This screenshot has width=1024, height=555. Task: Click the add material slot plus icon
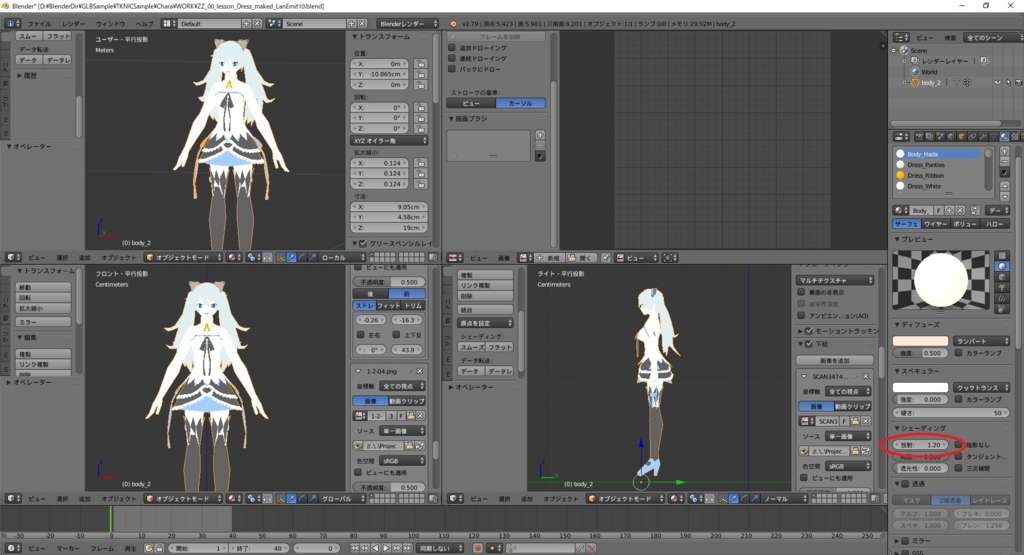pyautogui.click(x=1004, y=151)
